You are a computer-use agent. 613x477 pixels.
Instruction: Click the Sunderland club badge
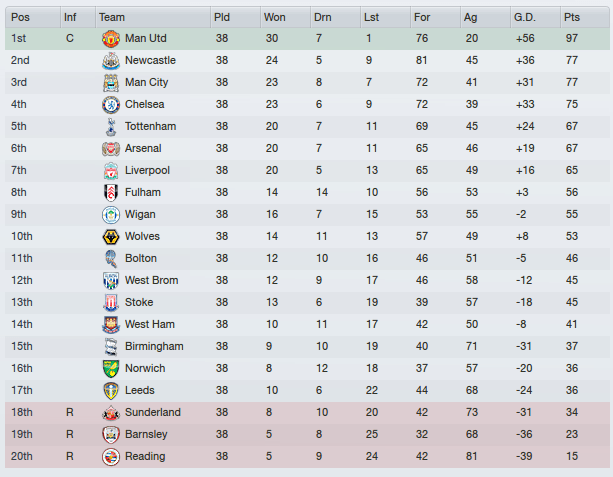[x=110, y=412]
